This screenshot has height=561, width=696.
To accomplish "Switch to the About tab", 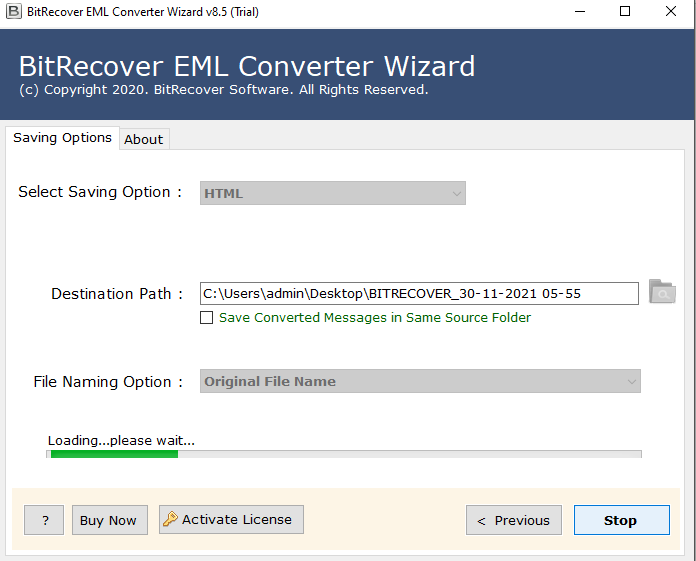I will click(x=143, y=139).
